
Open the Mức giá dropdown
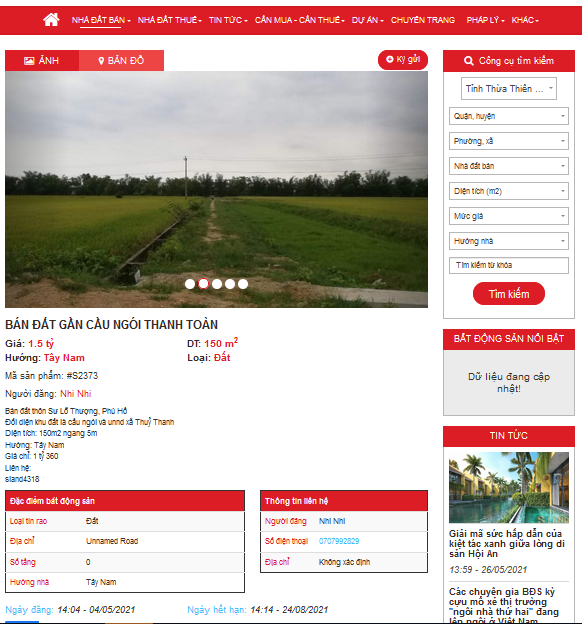tap(509, 216)
